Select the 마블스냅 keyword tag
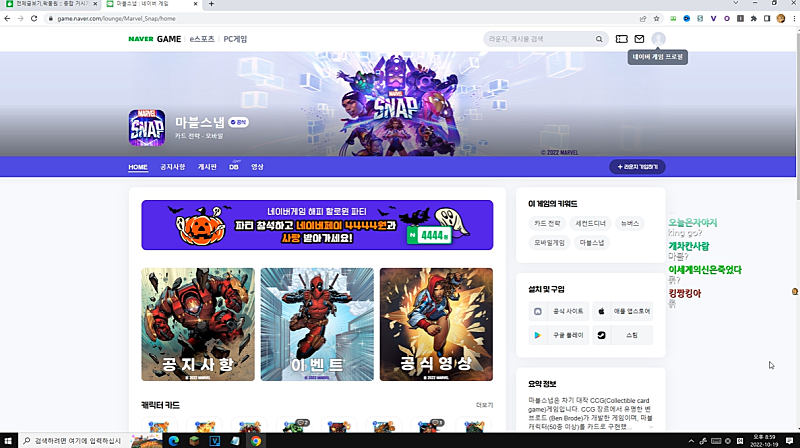This screenshot has width=800, height=448. (592, 243)
